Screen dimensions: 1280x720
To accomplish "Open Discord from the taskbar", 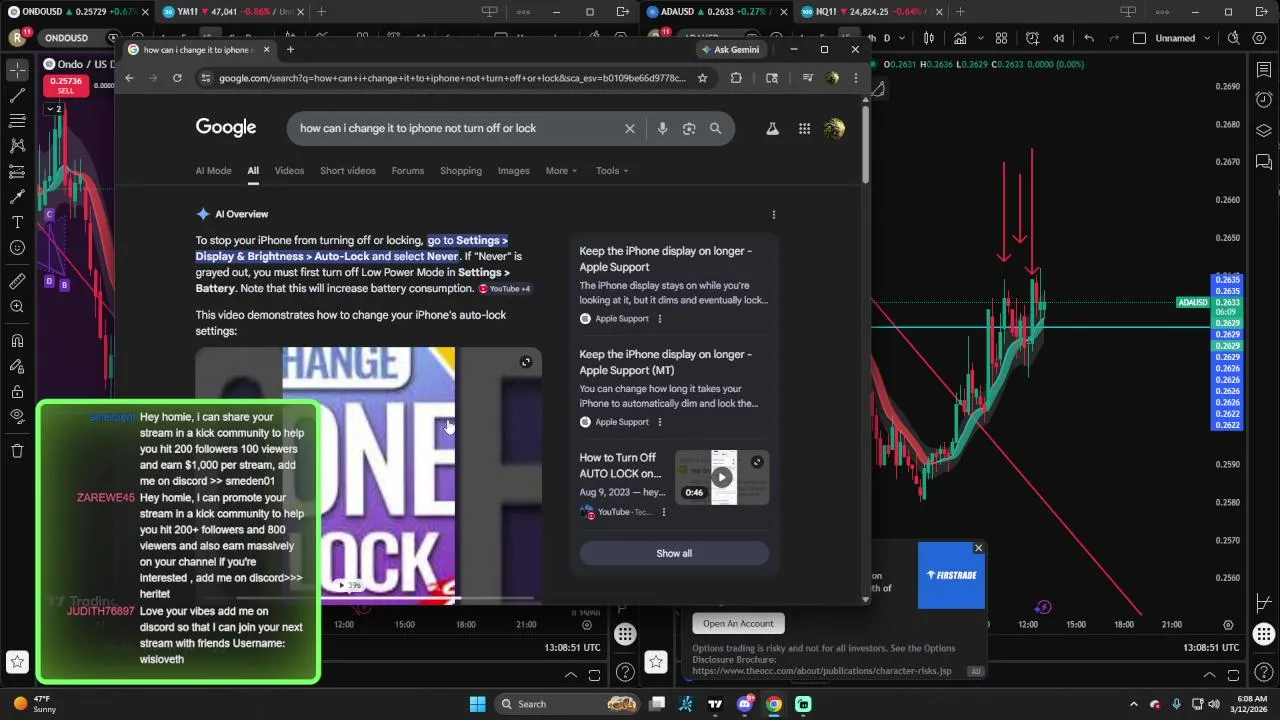I will [744, 704].
